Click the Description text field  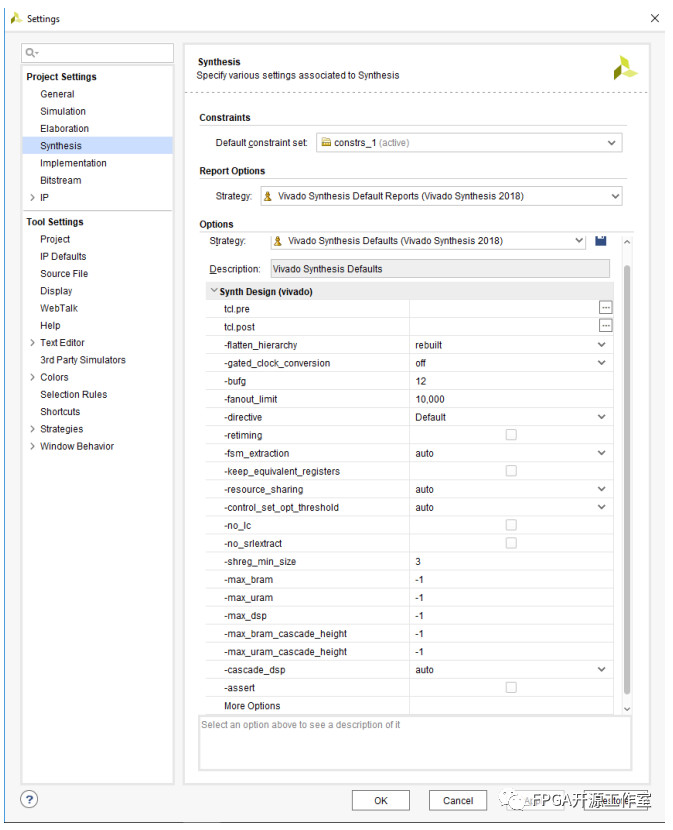[440, 269]
